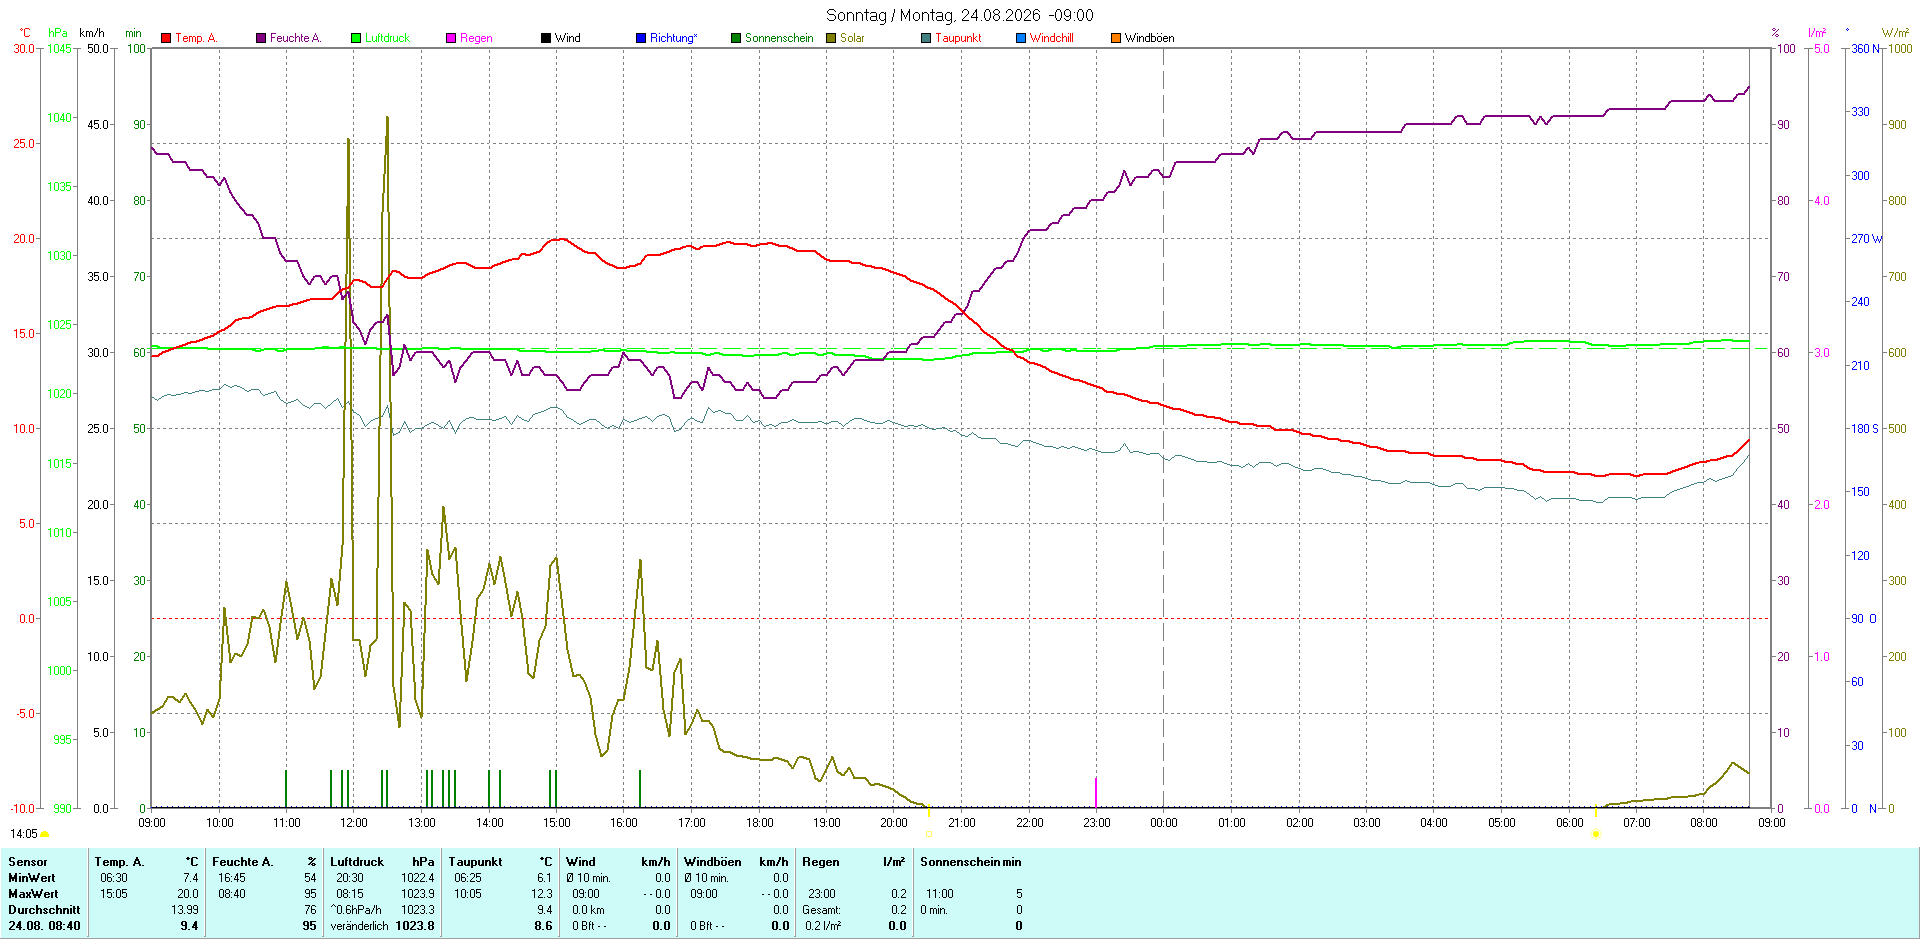The image size is (1920, 939).
Task: Select the maximum temperature time '15:05'
Action: point(114,894)
